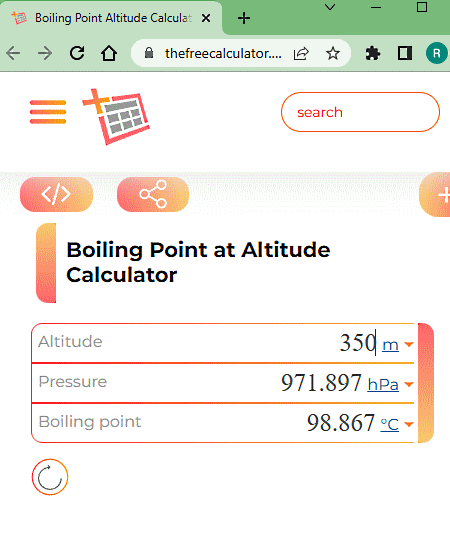Click the plus button at right edge
Viewport: 450px width, 558px height.
[437, 195]
